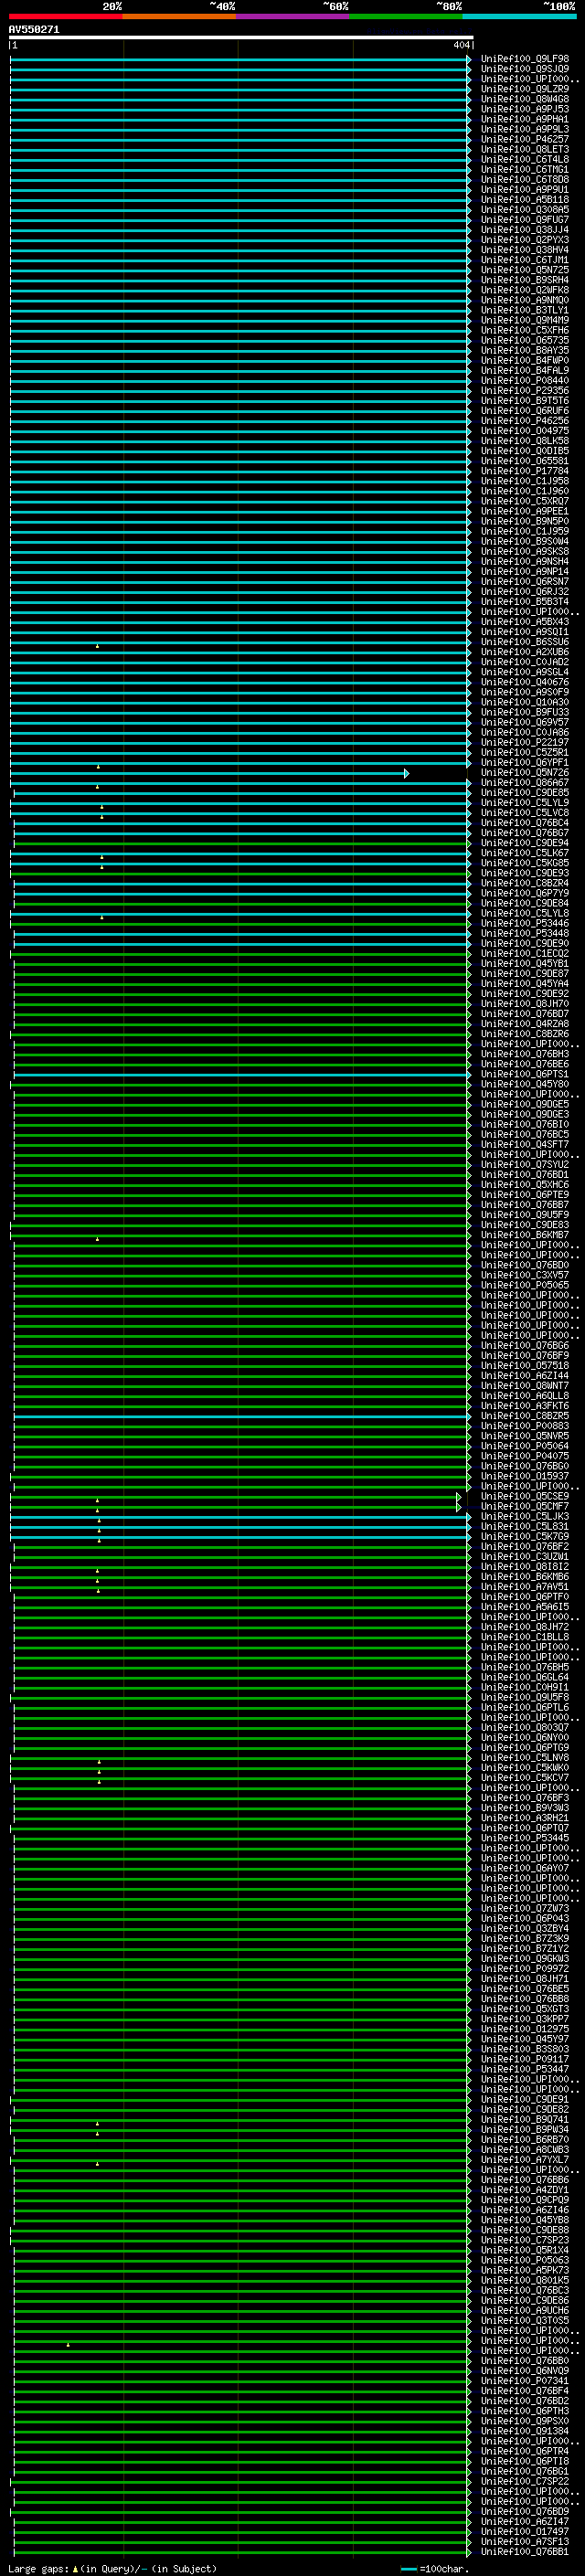
Task: Select the UniRef100_C6TM61 label
Action: (x=525, y=169)
